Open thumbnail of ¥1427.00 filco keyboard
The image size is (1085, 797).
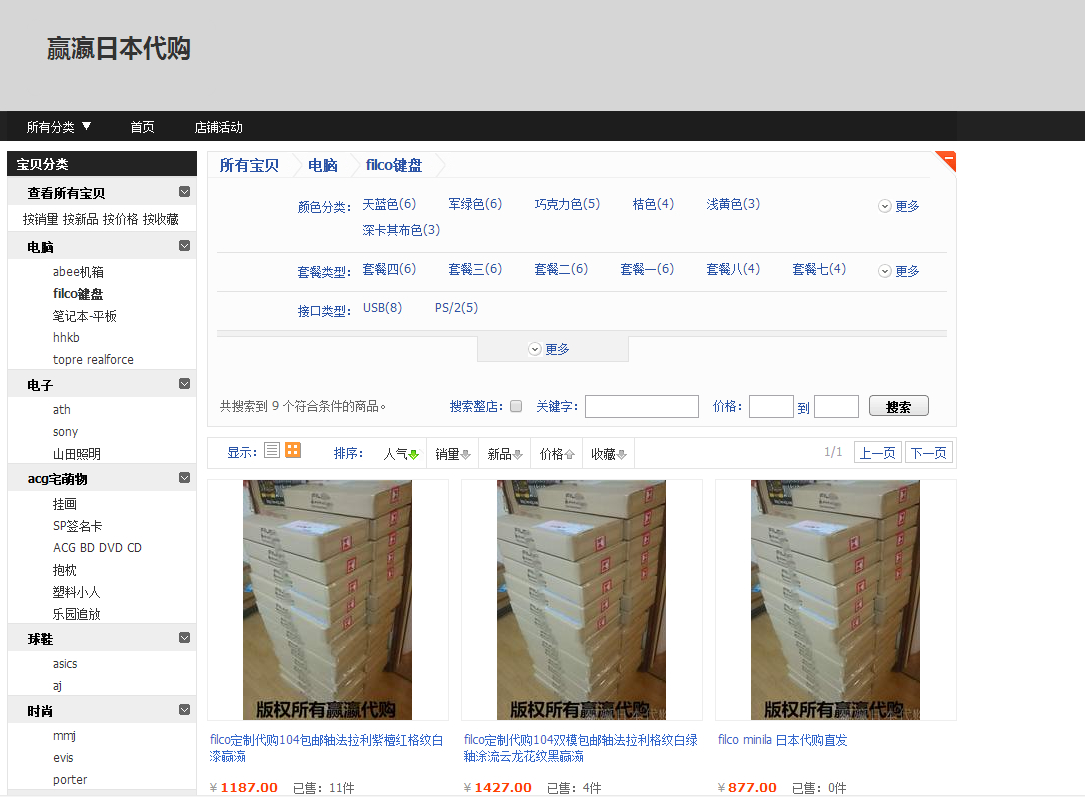pos(581,600)
